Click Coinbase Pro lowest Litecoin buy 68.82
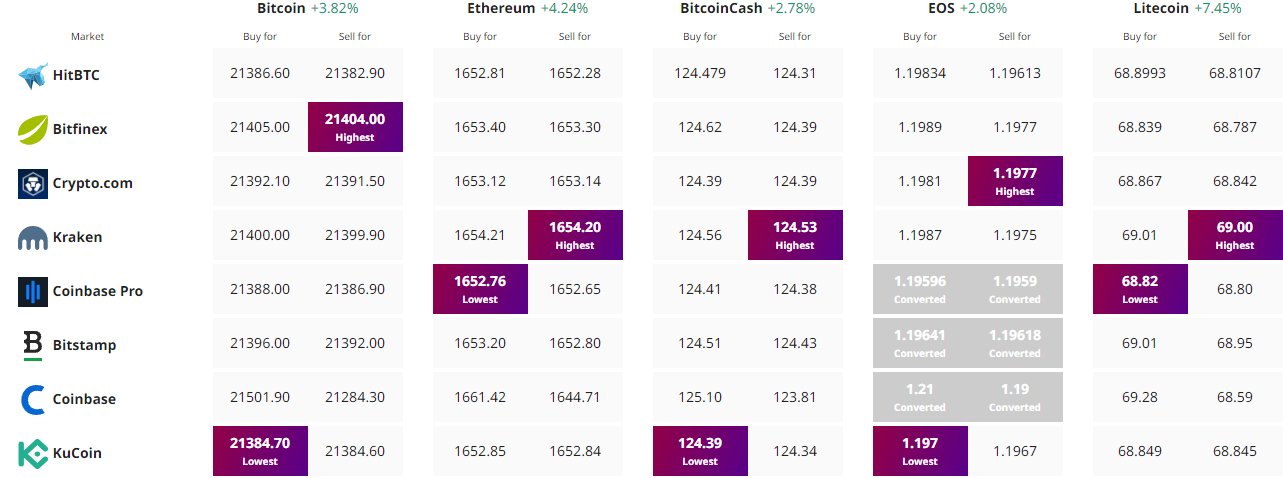 point(1140,289)
